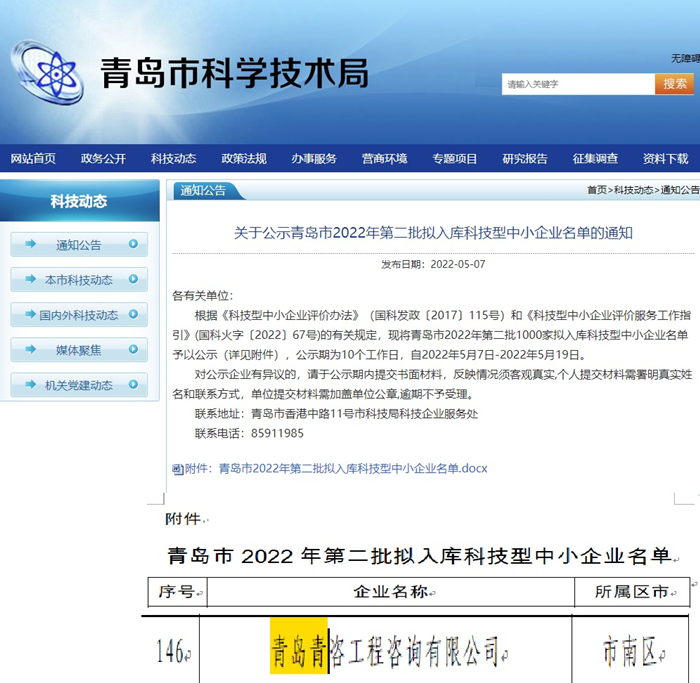The height and width of the screenshot is (683, 700).
Task: Click 科技动态 in the breadcrumb trail
Action: [x=634, y=190]
